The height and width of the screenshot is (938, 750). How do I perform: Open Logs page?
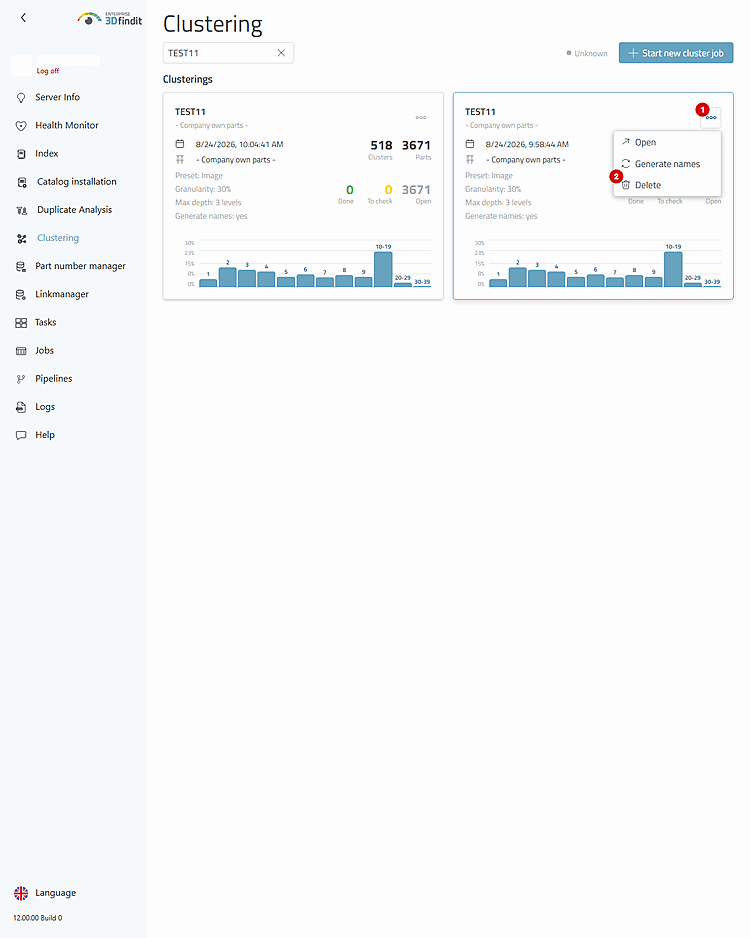click(x=45, y=406)
